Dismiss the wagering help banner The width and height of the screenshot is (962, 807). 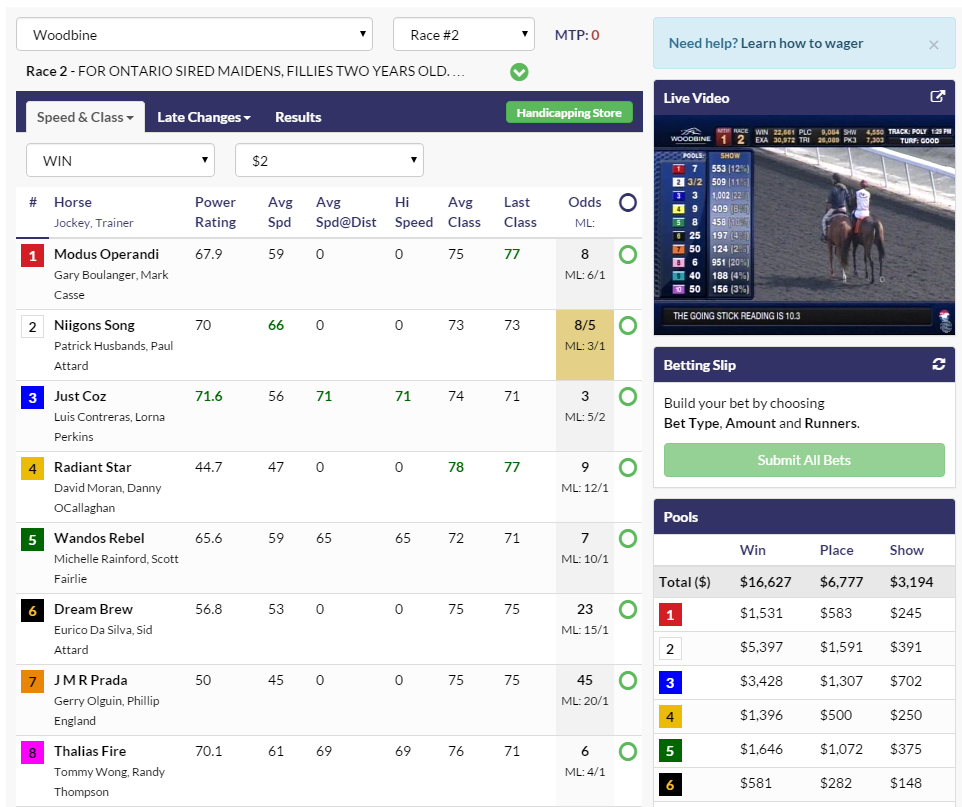[933, 44]
